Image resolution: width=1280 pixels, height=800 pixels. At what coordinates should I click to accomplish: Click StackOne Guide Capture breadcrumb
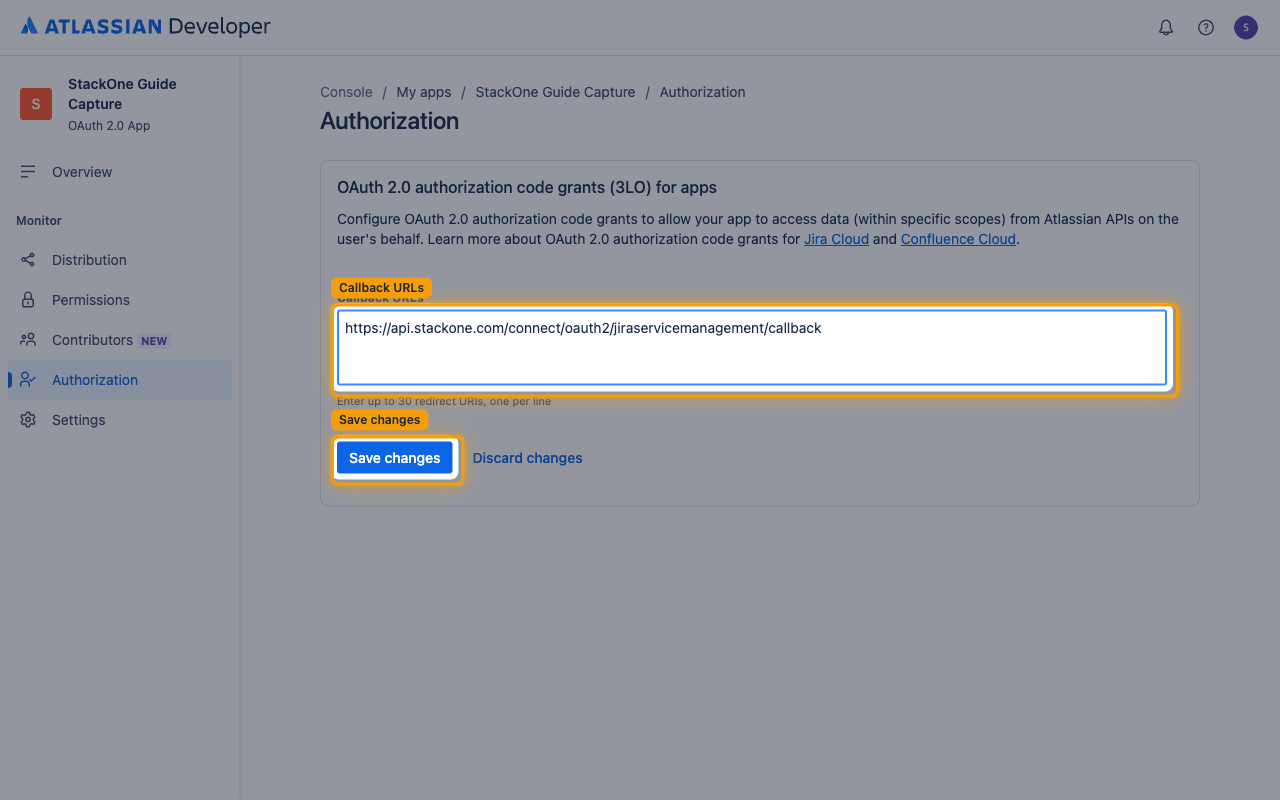(x=555, y=92)
